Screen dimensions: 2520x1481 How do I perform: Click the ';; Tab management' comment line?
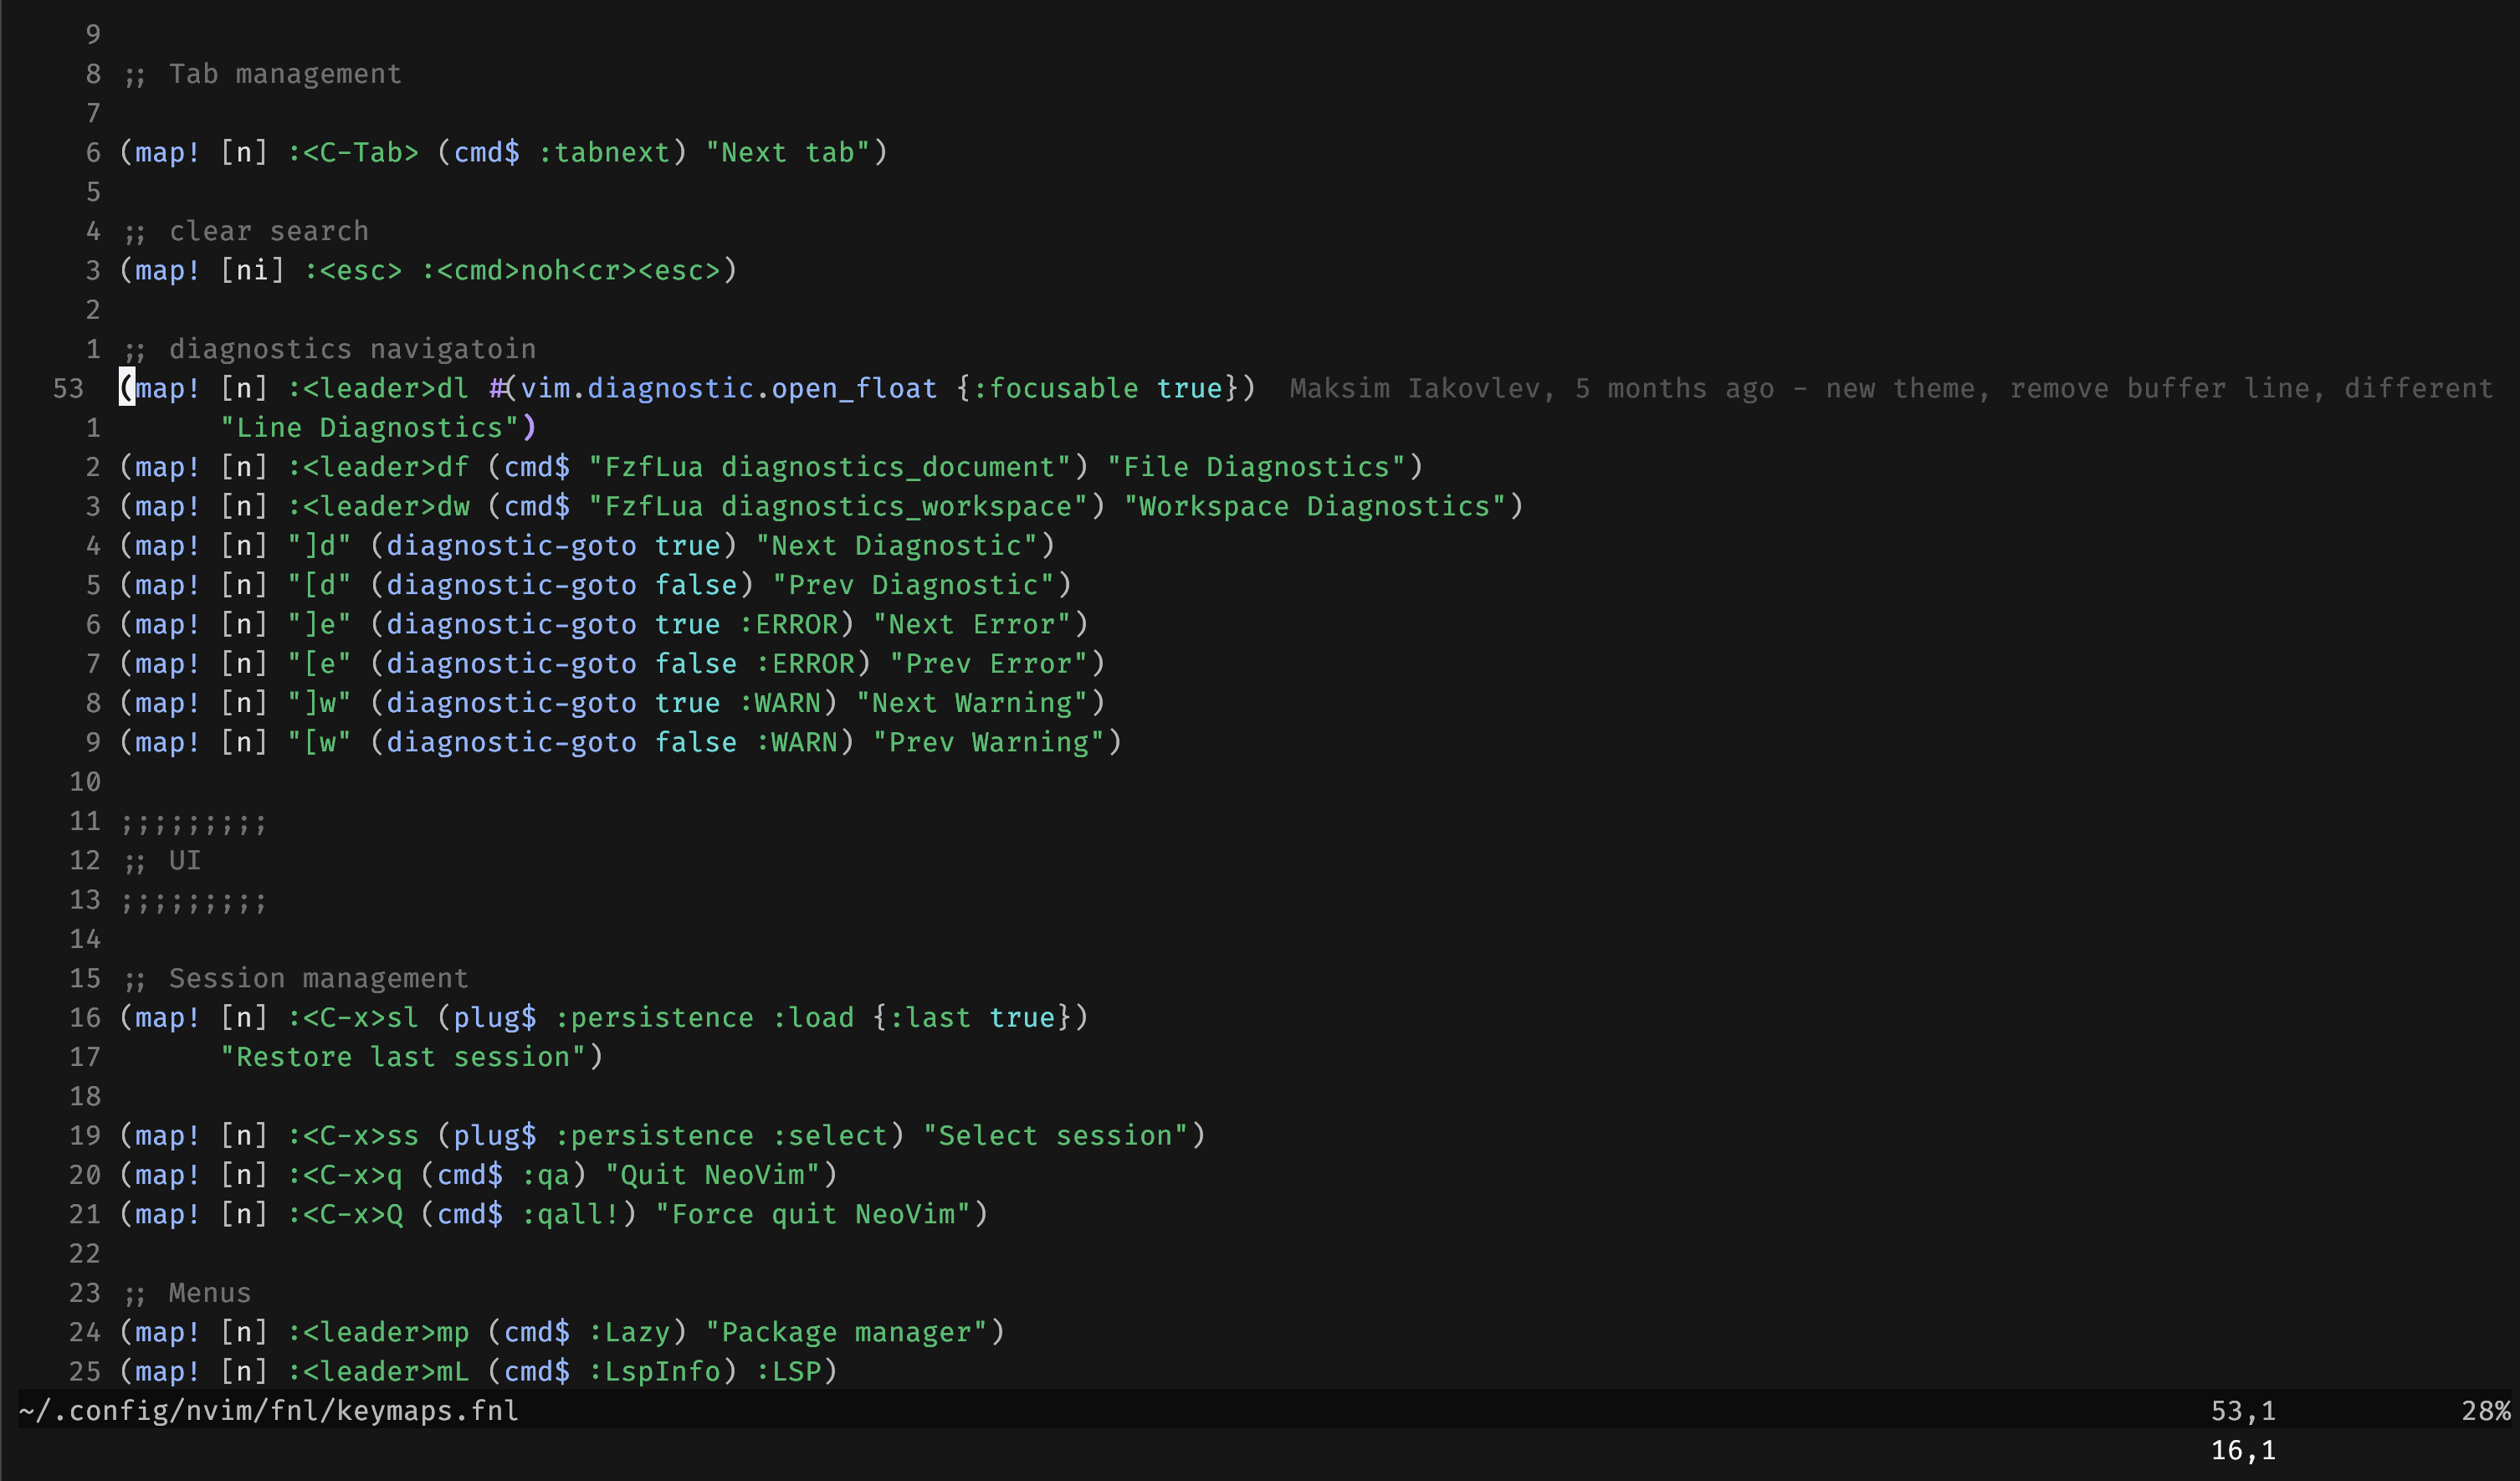point(261,74)
